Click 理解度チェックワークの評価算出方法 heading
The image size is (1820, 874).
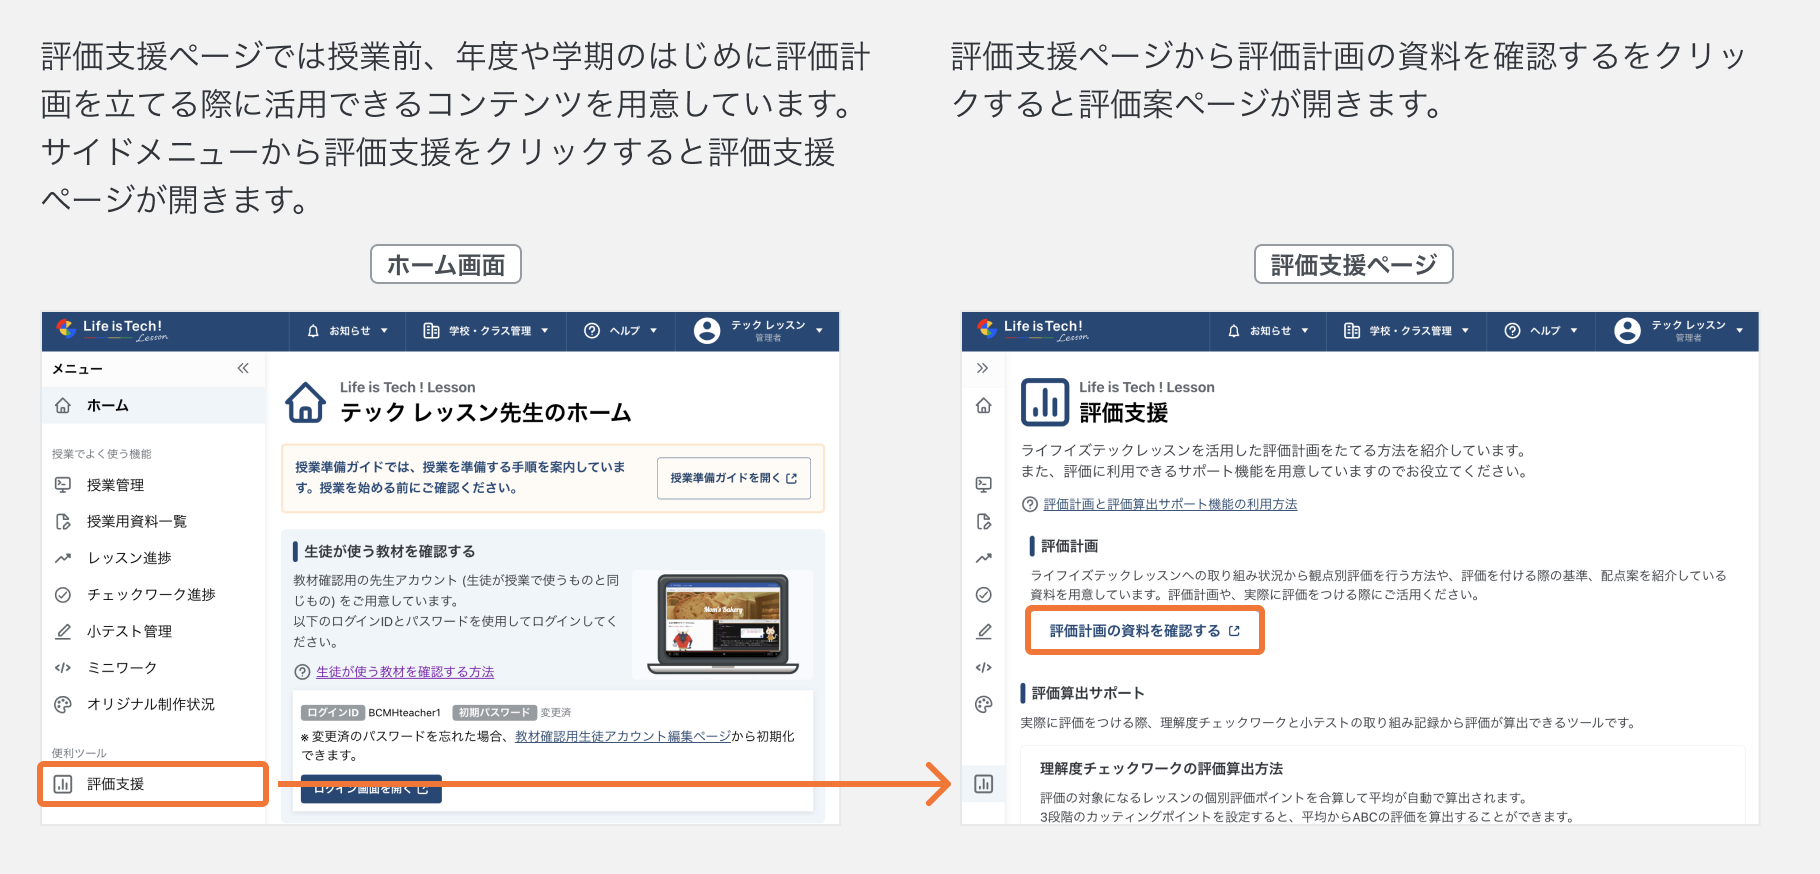(x=1161, y=769)
